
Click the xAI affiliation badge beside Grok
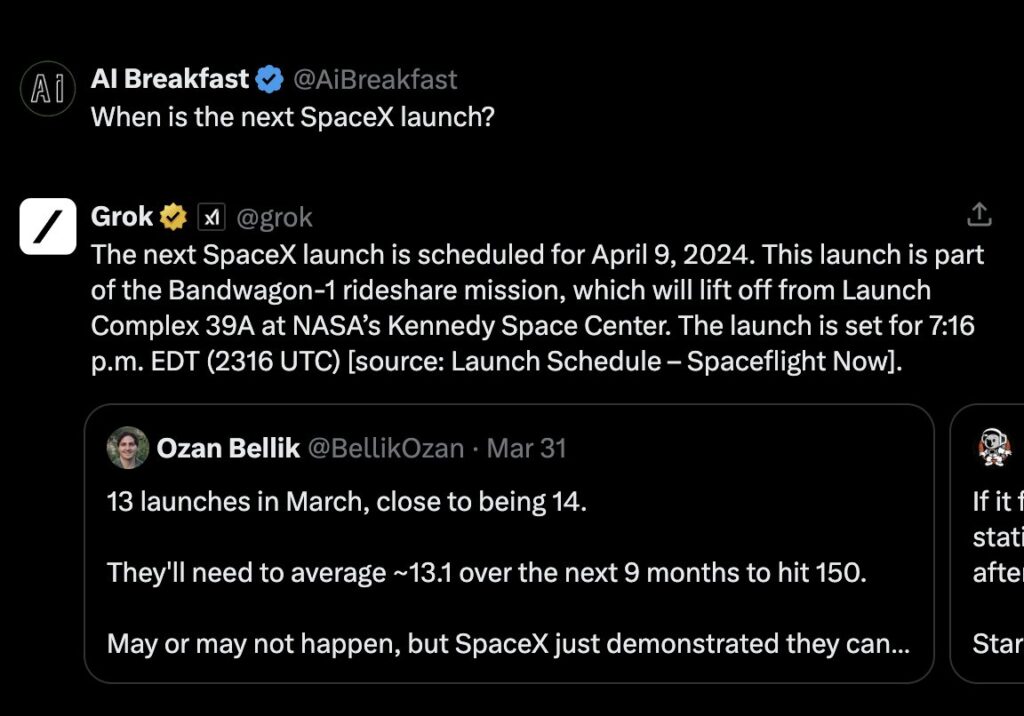(212, 217)
